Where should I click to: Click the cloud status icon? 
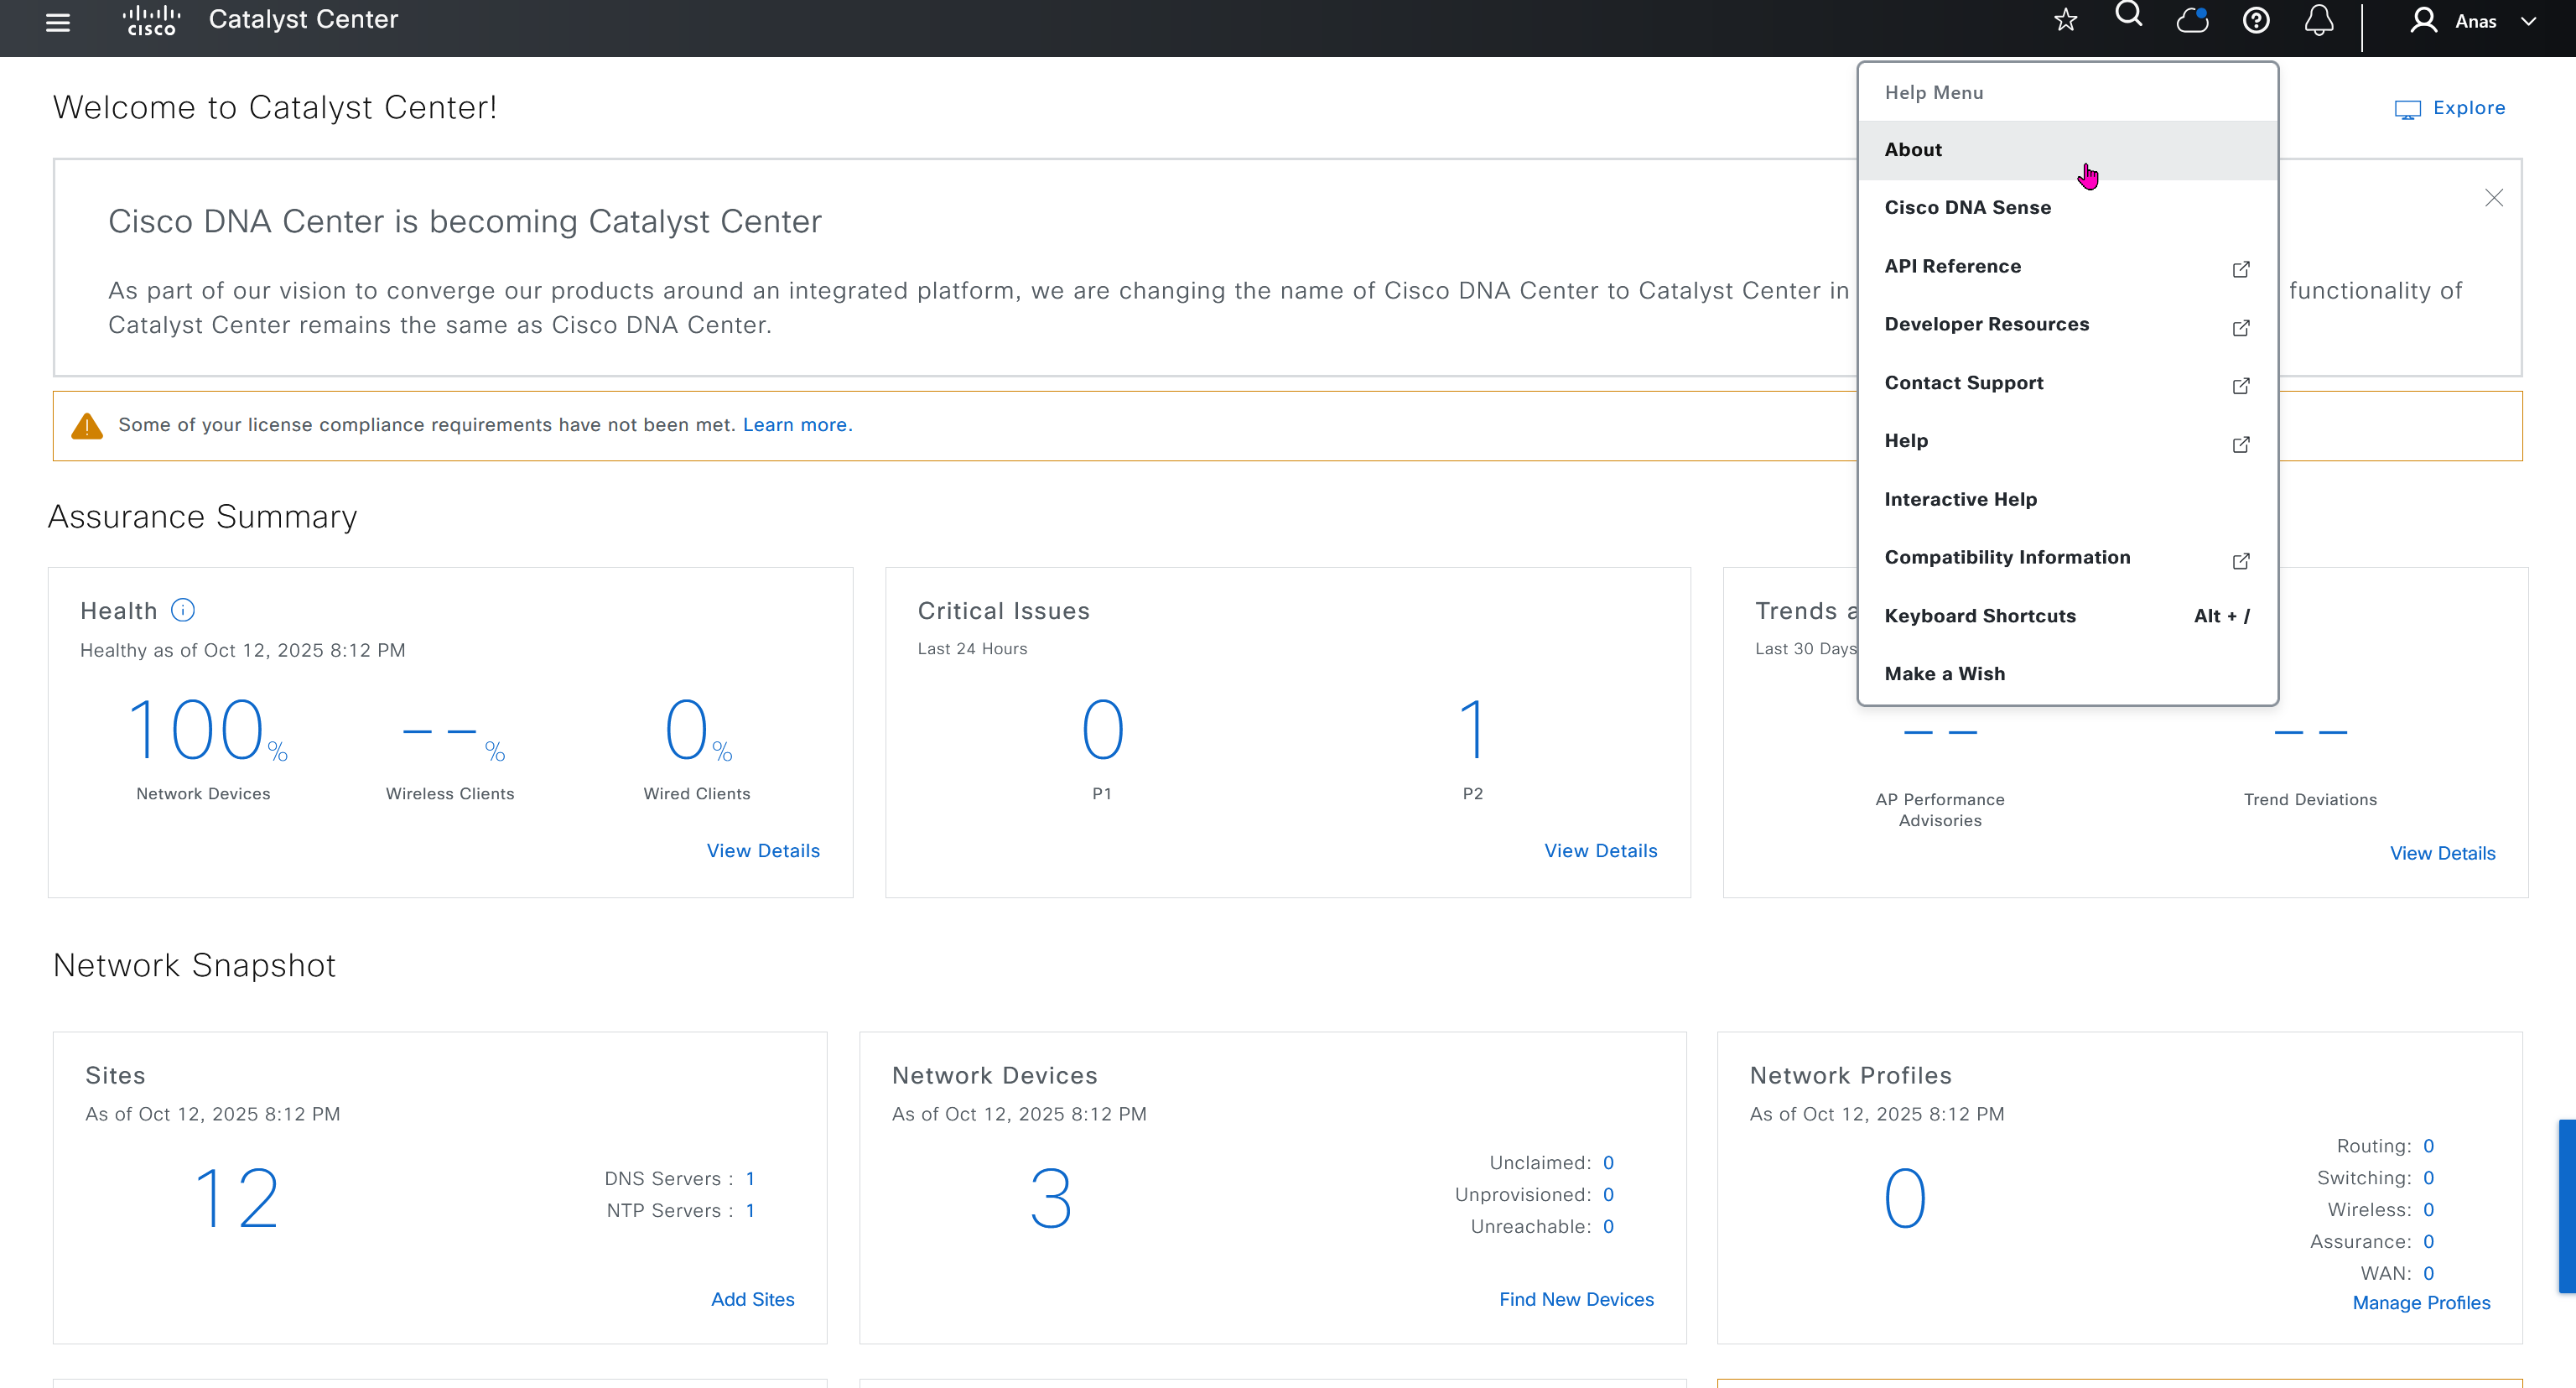[2192, 20]
